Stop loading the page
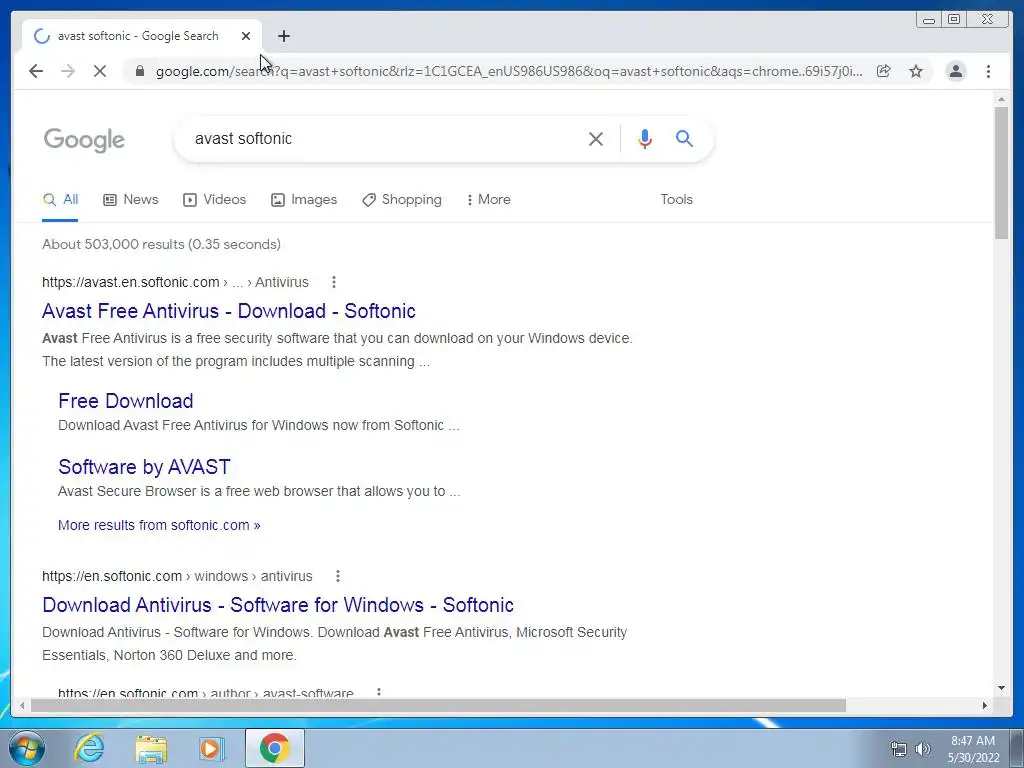This screenshot has height=768, width=1024. (100, 71)
